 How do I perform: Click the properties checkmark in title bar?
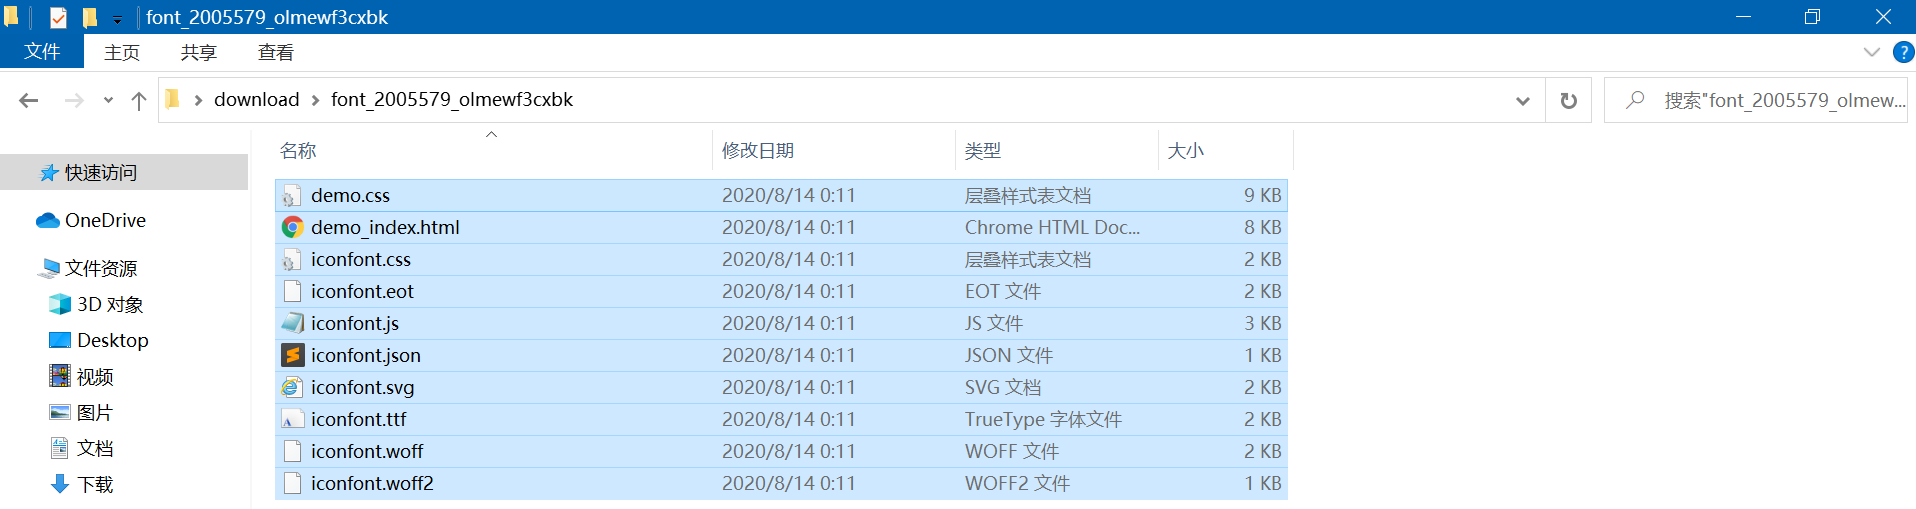pyautogui.click(x=58, y=17)
